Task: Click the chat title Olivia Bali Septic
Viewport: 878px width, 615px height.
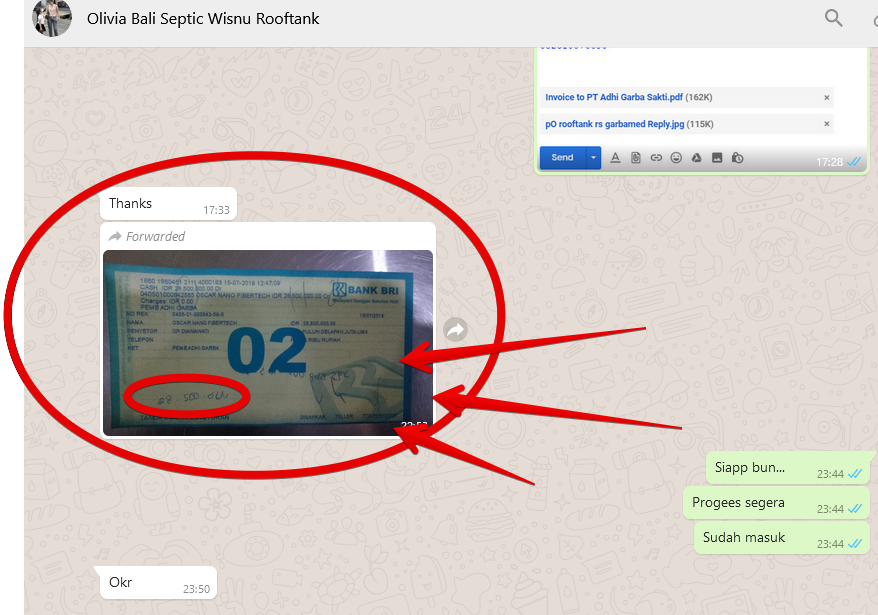Action: tap(203, 18)
